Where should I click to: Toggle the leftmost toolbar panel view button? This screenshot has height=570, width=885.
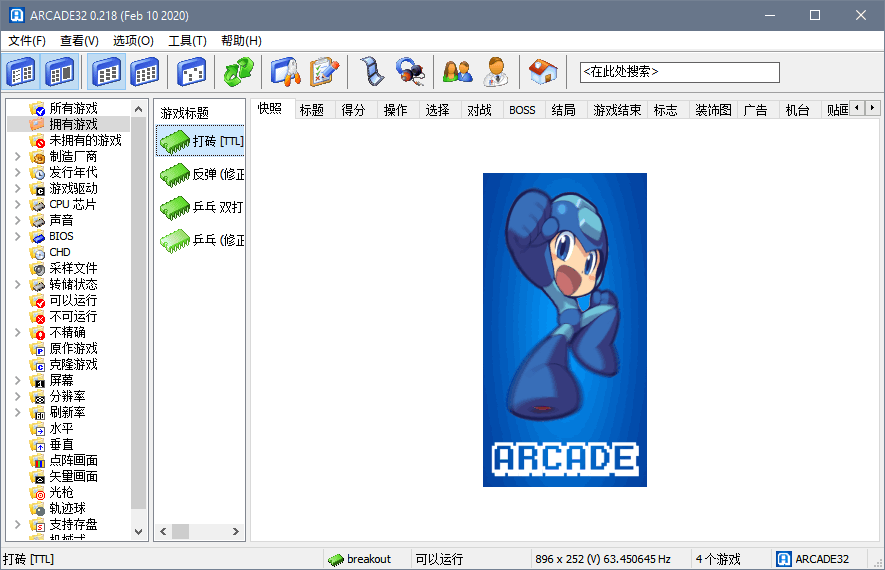tap(21, 72)
